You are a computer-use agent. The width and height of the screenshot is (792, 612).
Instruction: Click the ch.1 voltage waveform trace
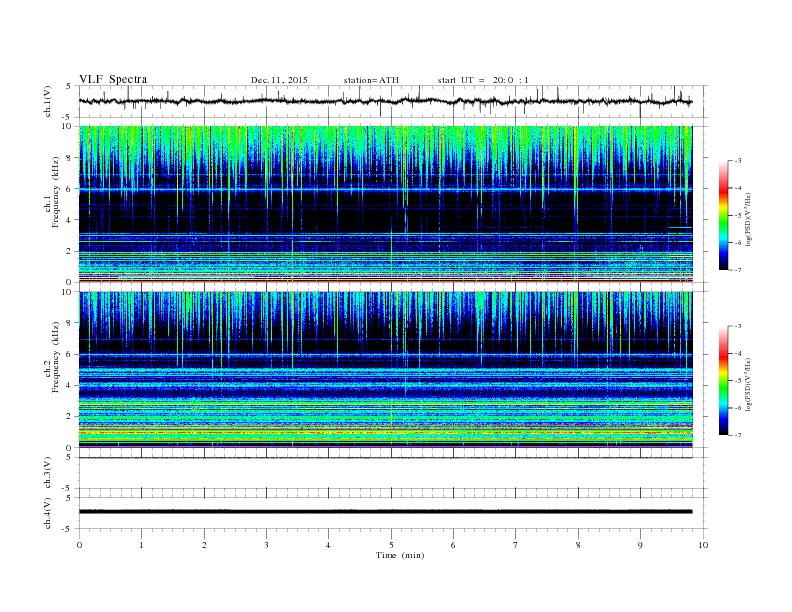coord(385,101)
